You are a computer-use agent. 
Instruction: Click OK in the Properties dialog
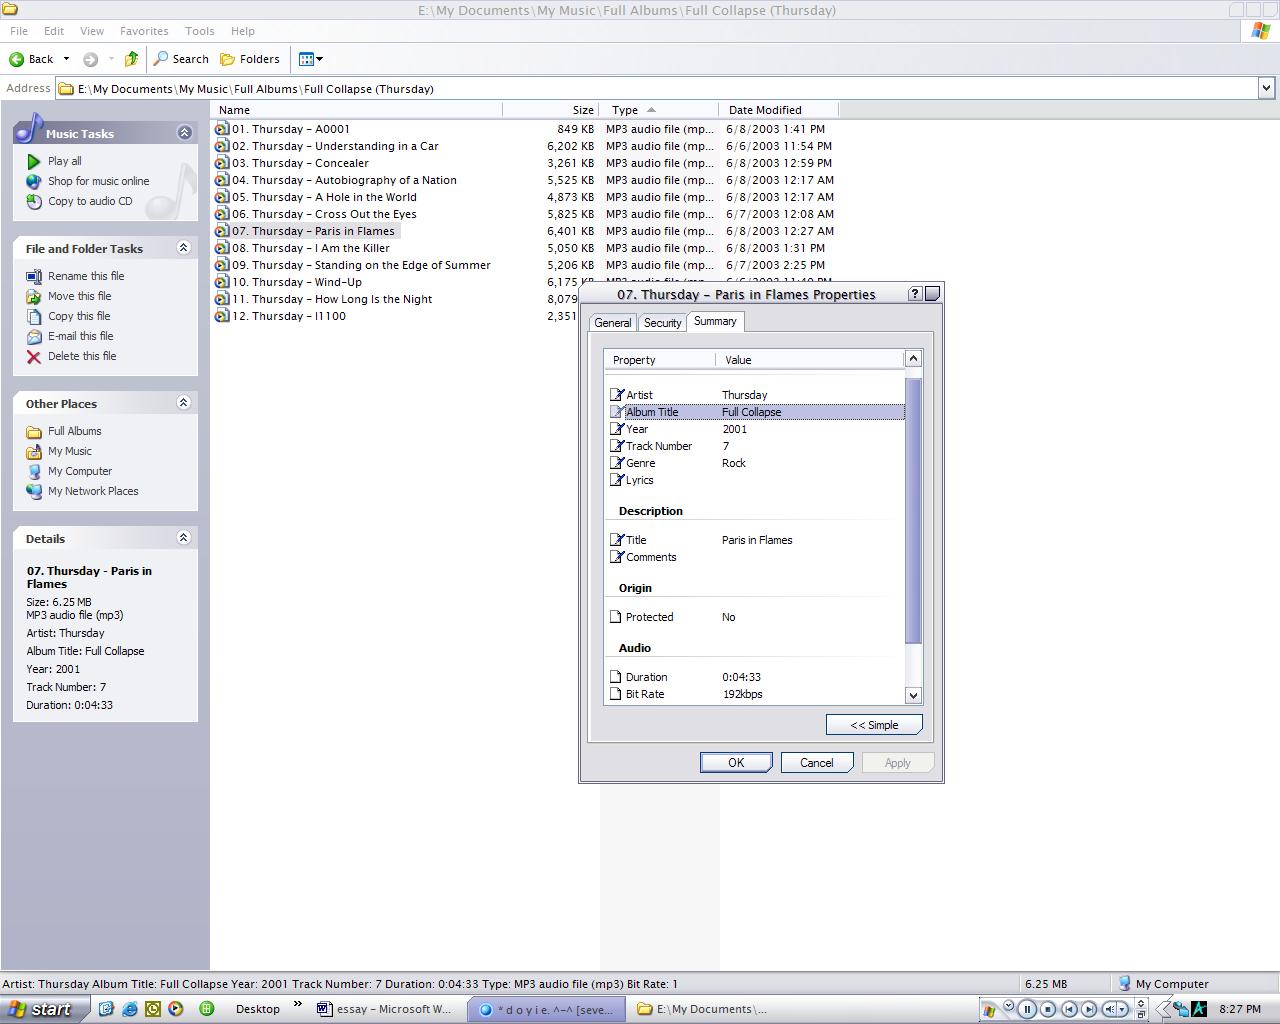coord(736,763)
